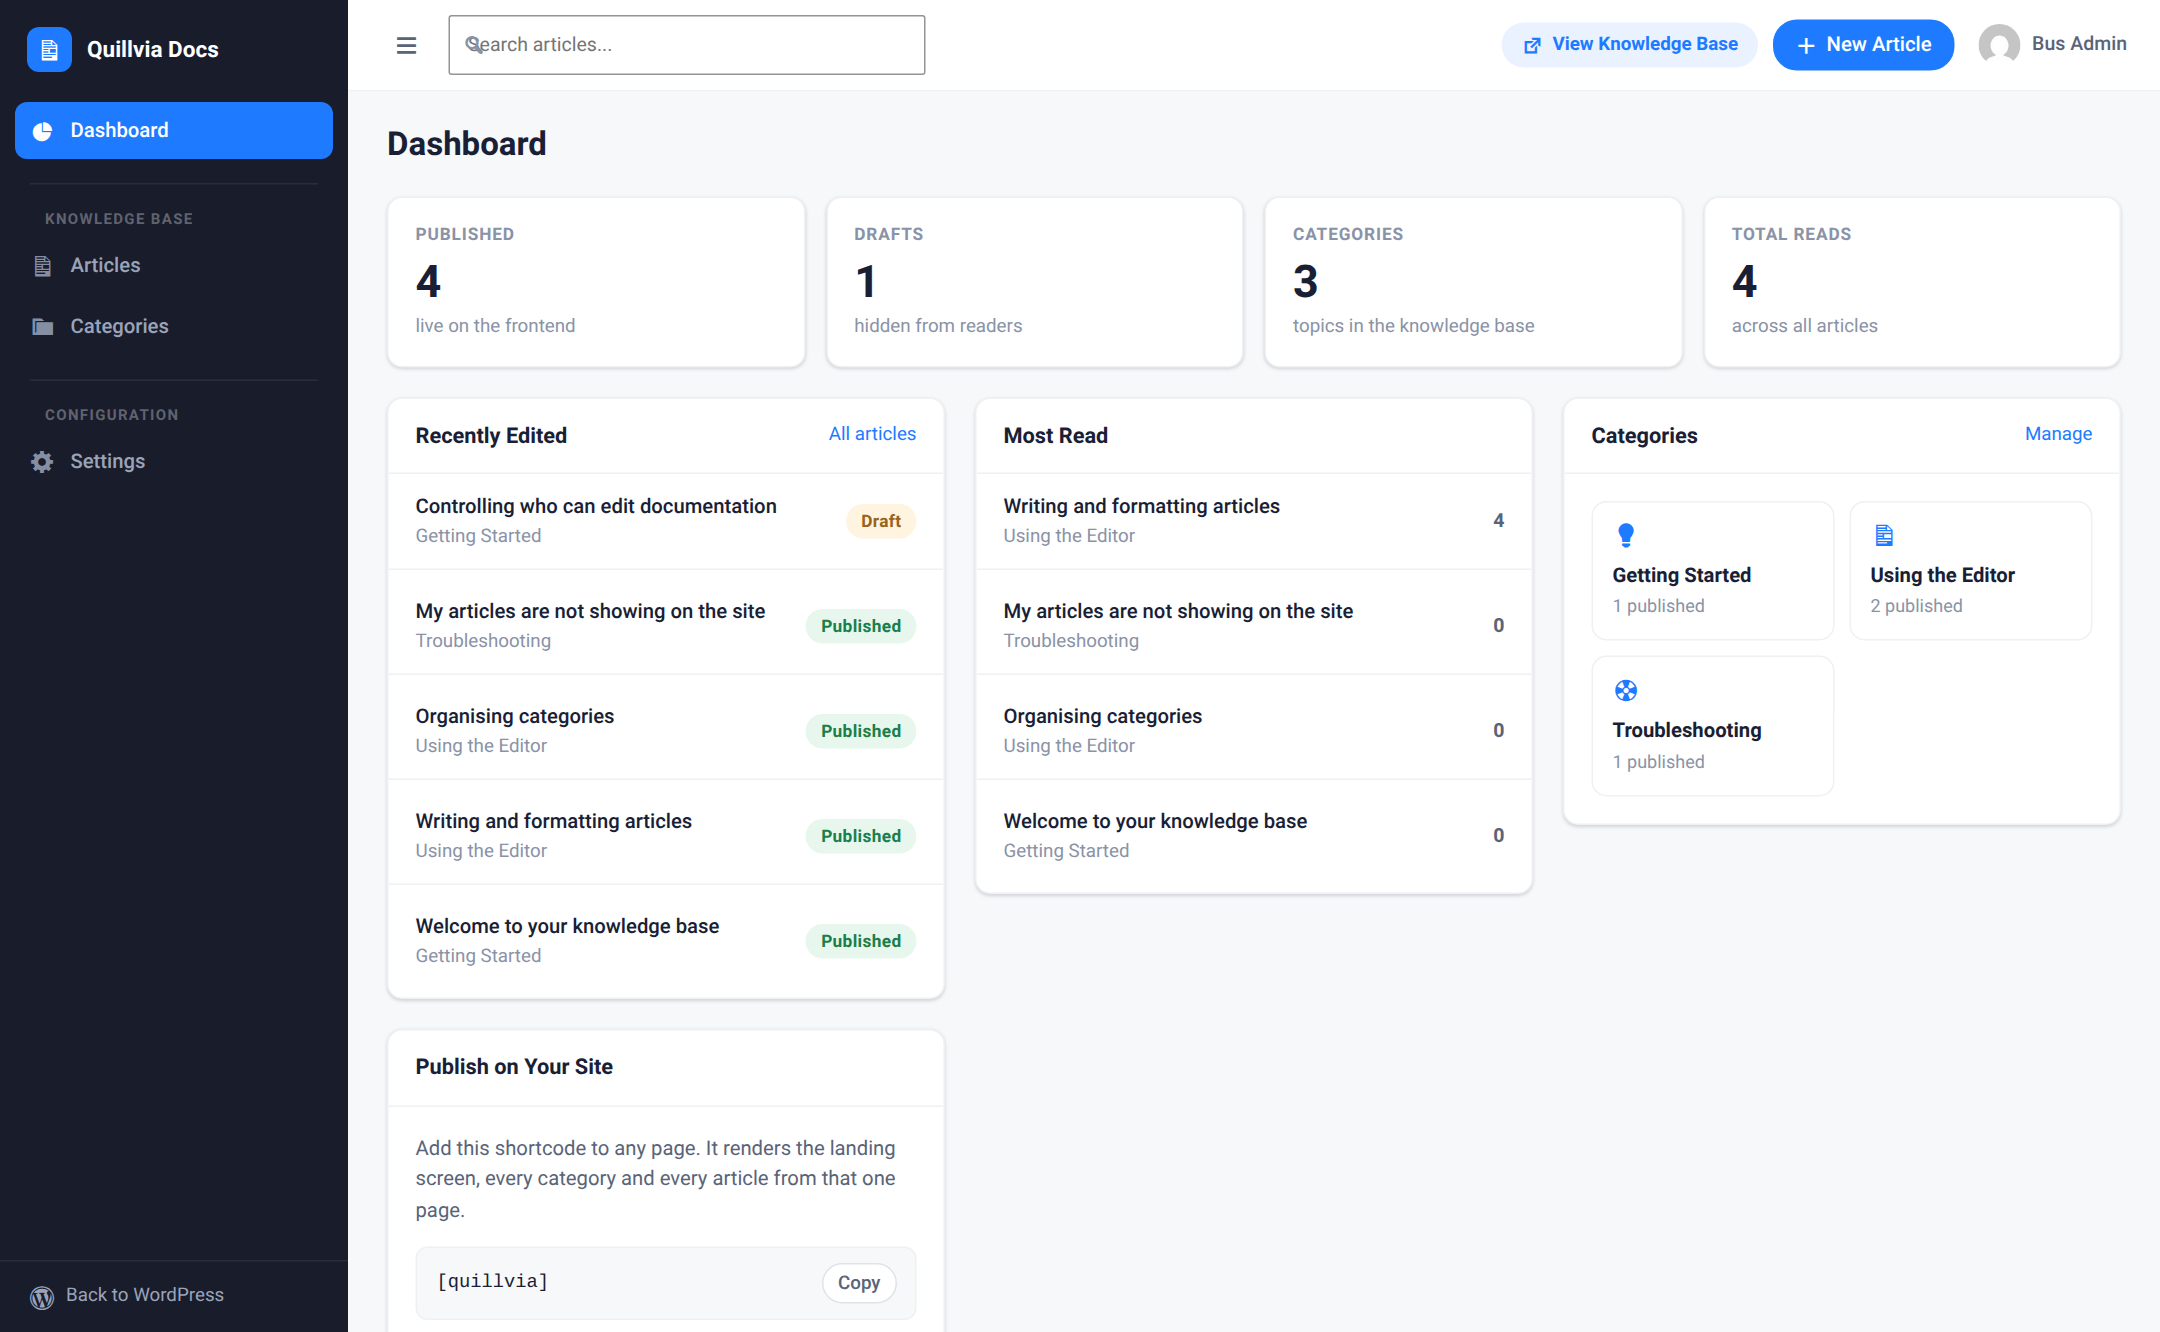Click read count 4 for Writing and formatting
2160x1332 pixels.
tap(1498, 521)
